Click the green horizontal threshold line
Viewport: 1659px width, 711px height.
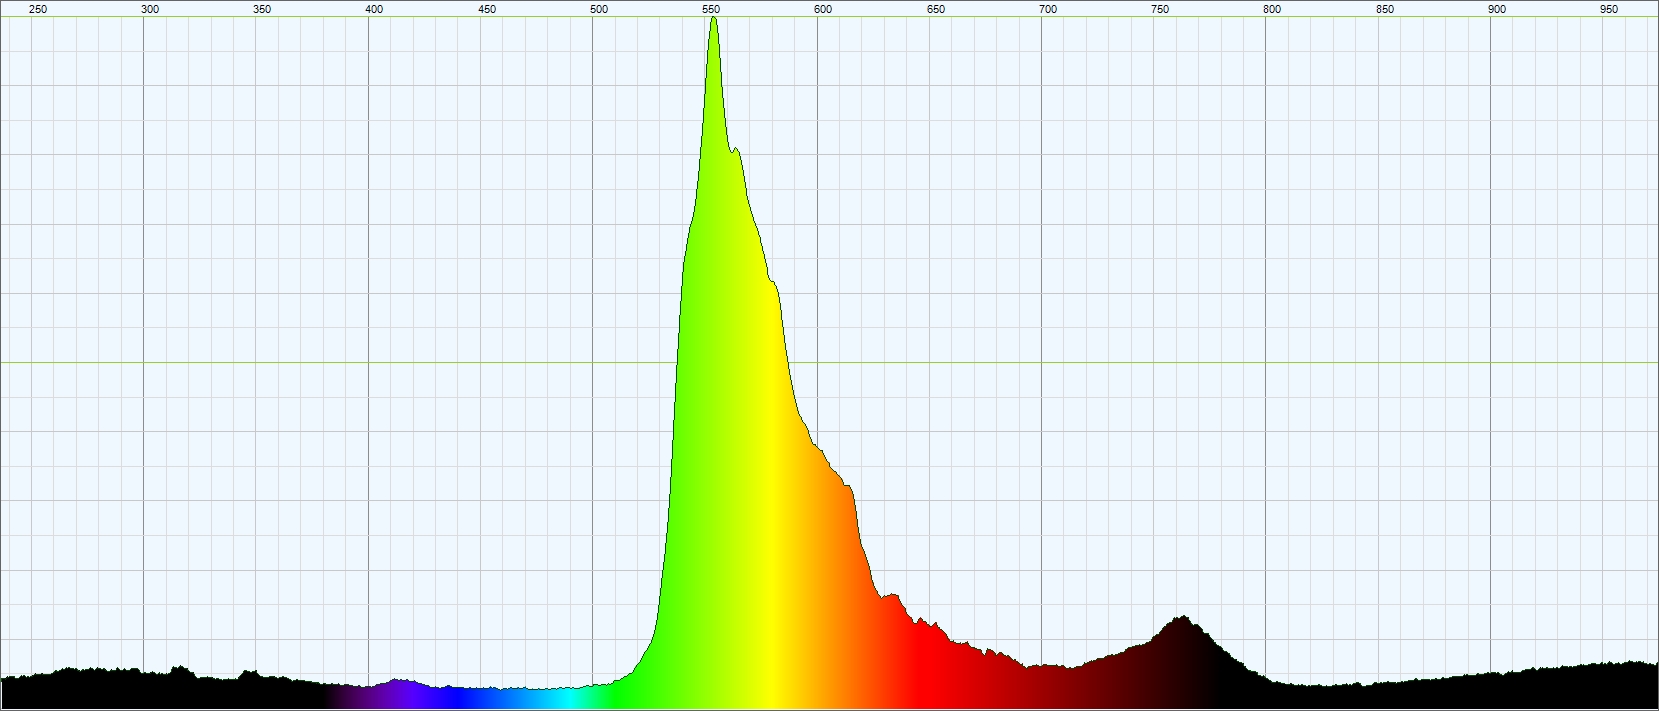pos(829,363)
